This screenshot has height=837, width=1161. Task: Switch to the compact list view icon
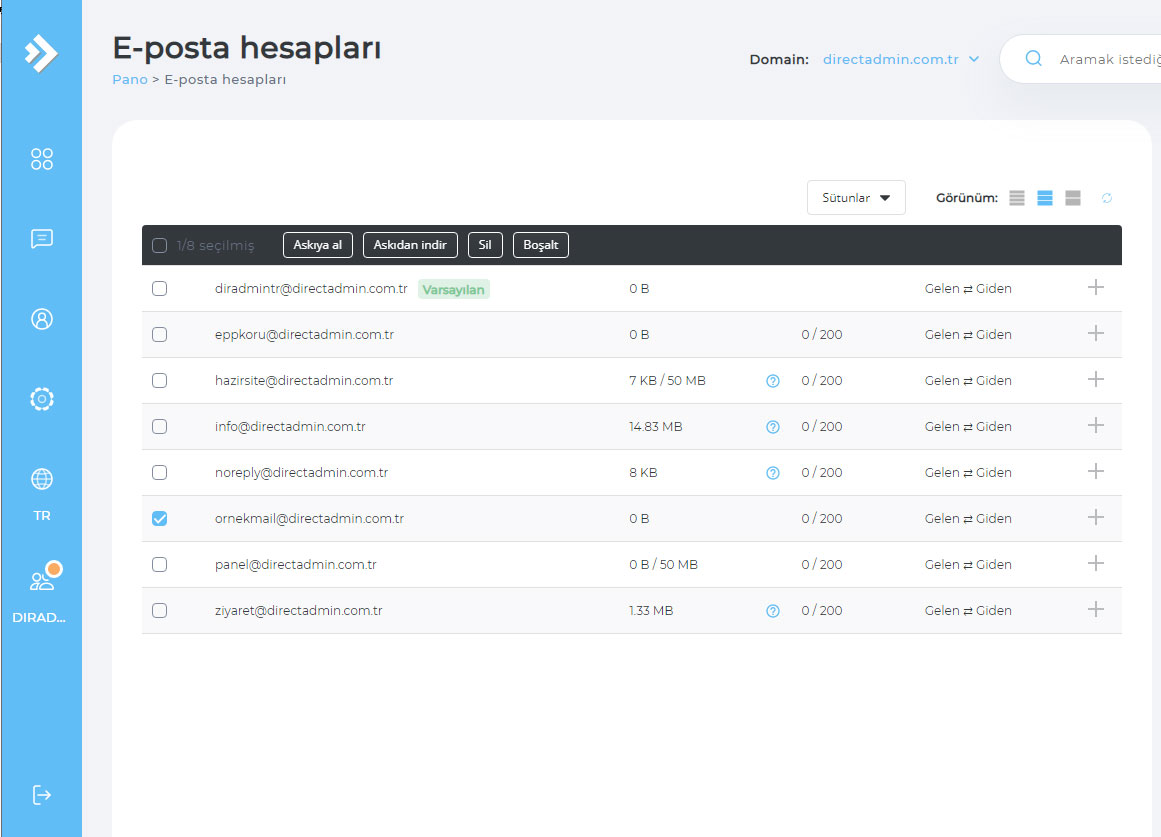coord(1017,198)
